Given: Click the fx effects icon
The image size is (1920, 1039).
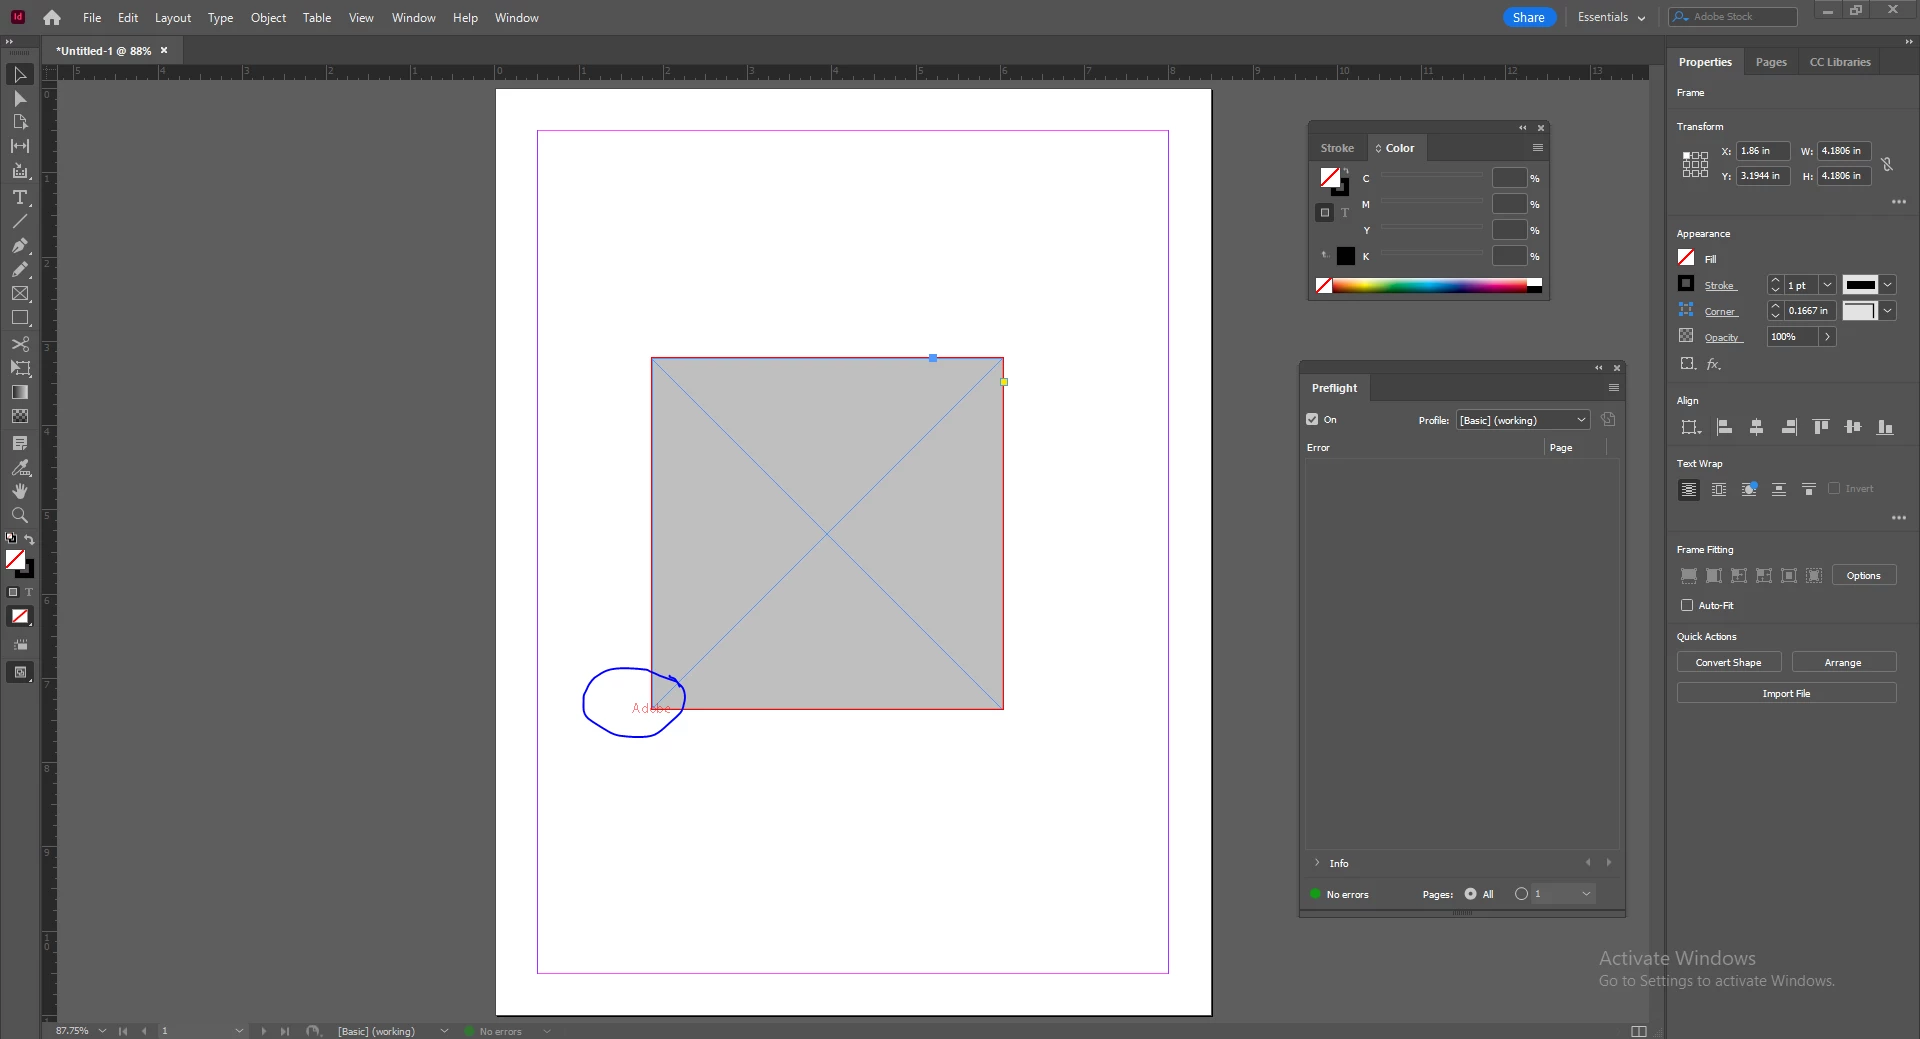Looking at the screenshot, I should pyautogui.click(x=1714, y=364).
